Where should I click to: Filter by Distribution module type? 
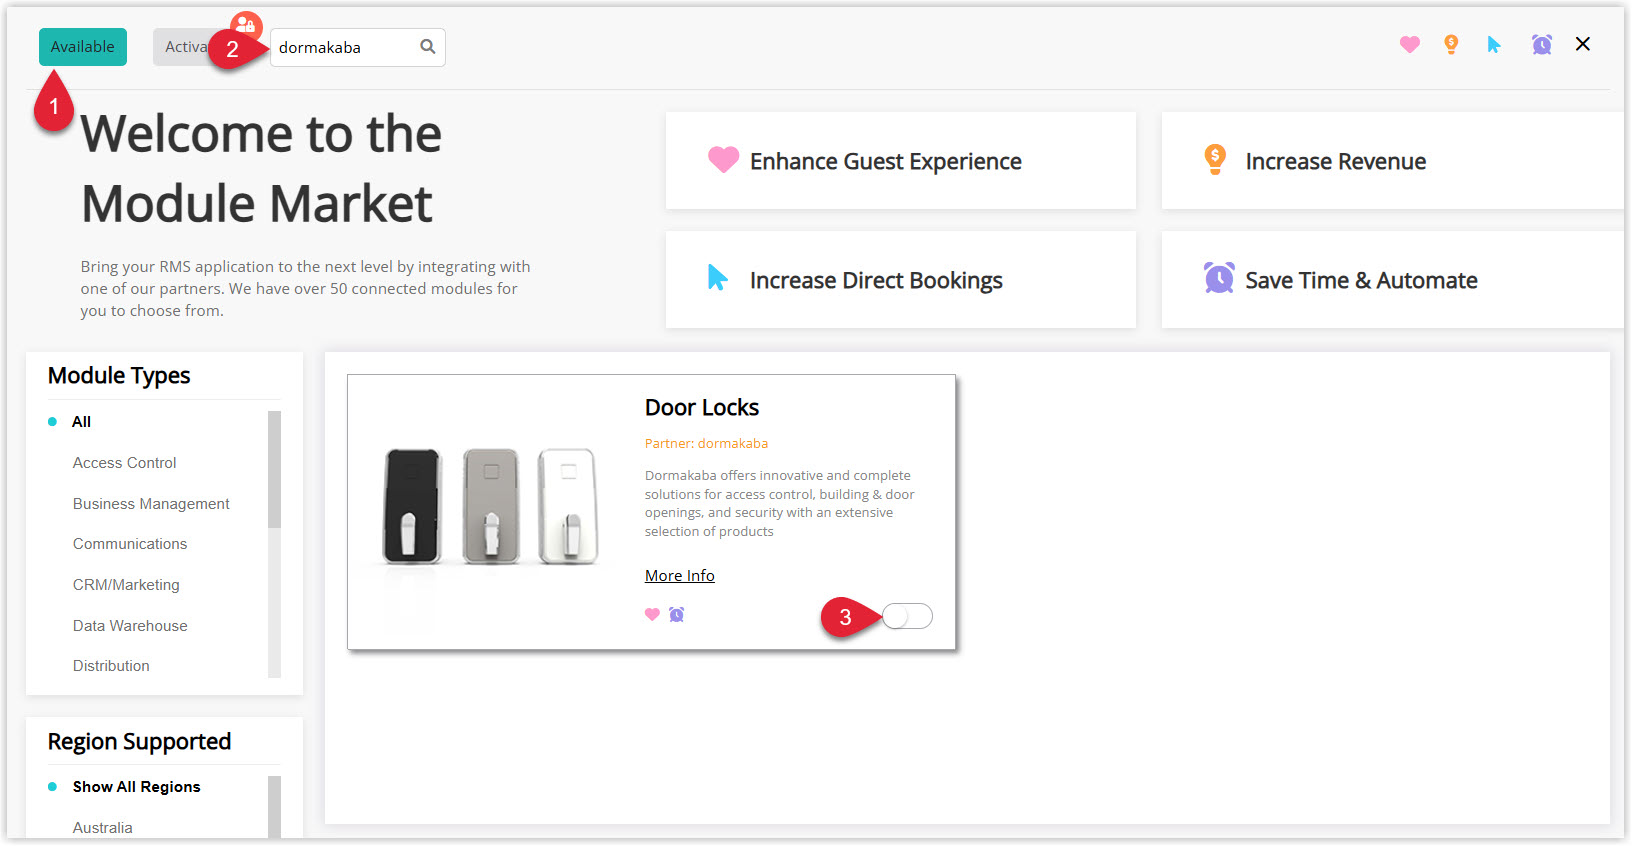111,666
